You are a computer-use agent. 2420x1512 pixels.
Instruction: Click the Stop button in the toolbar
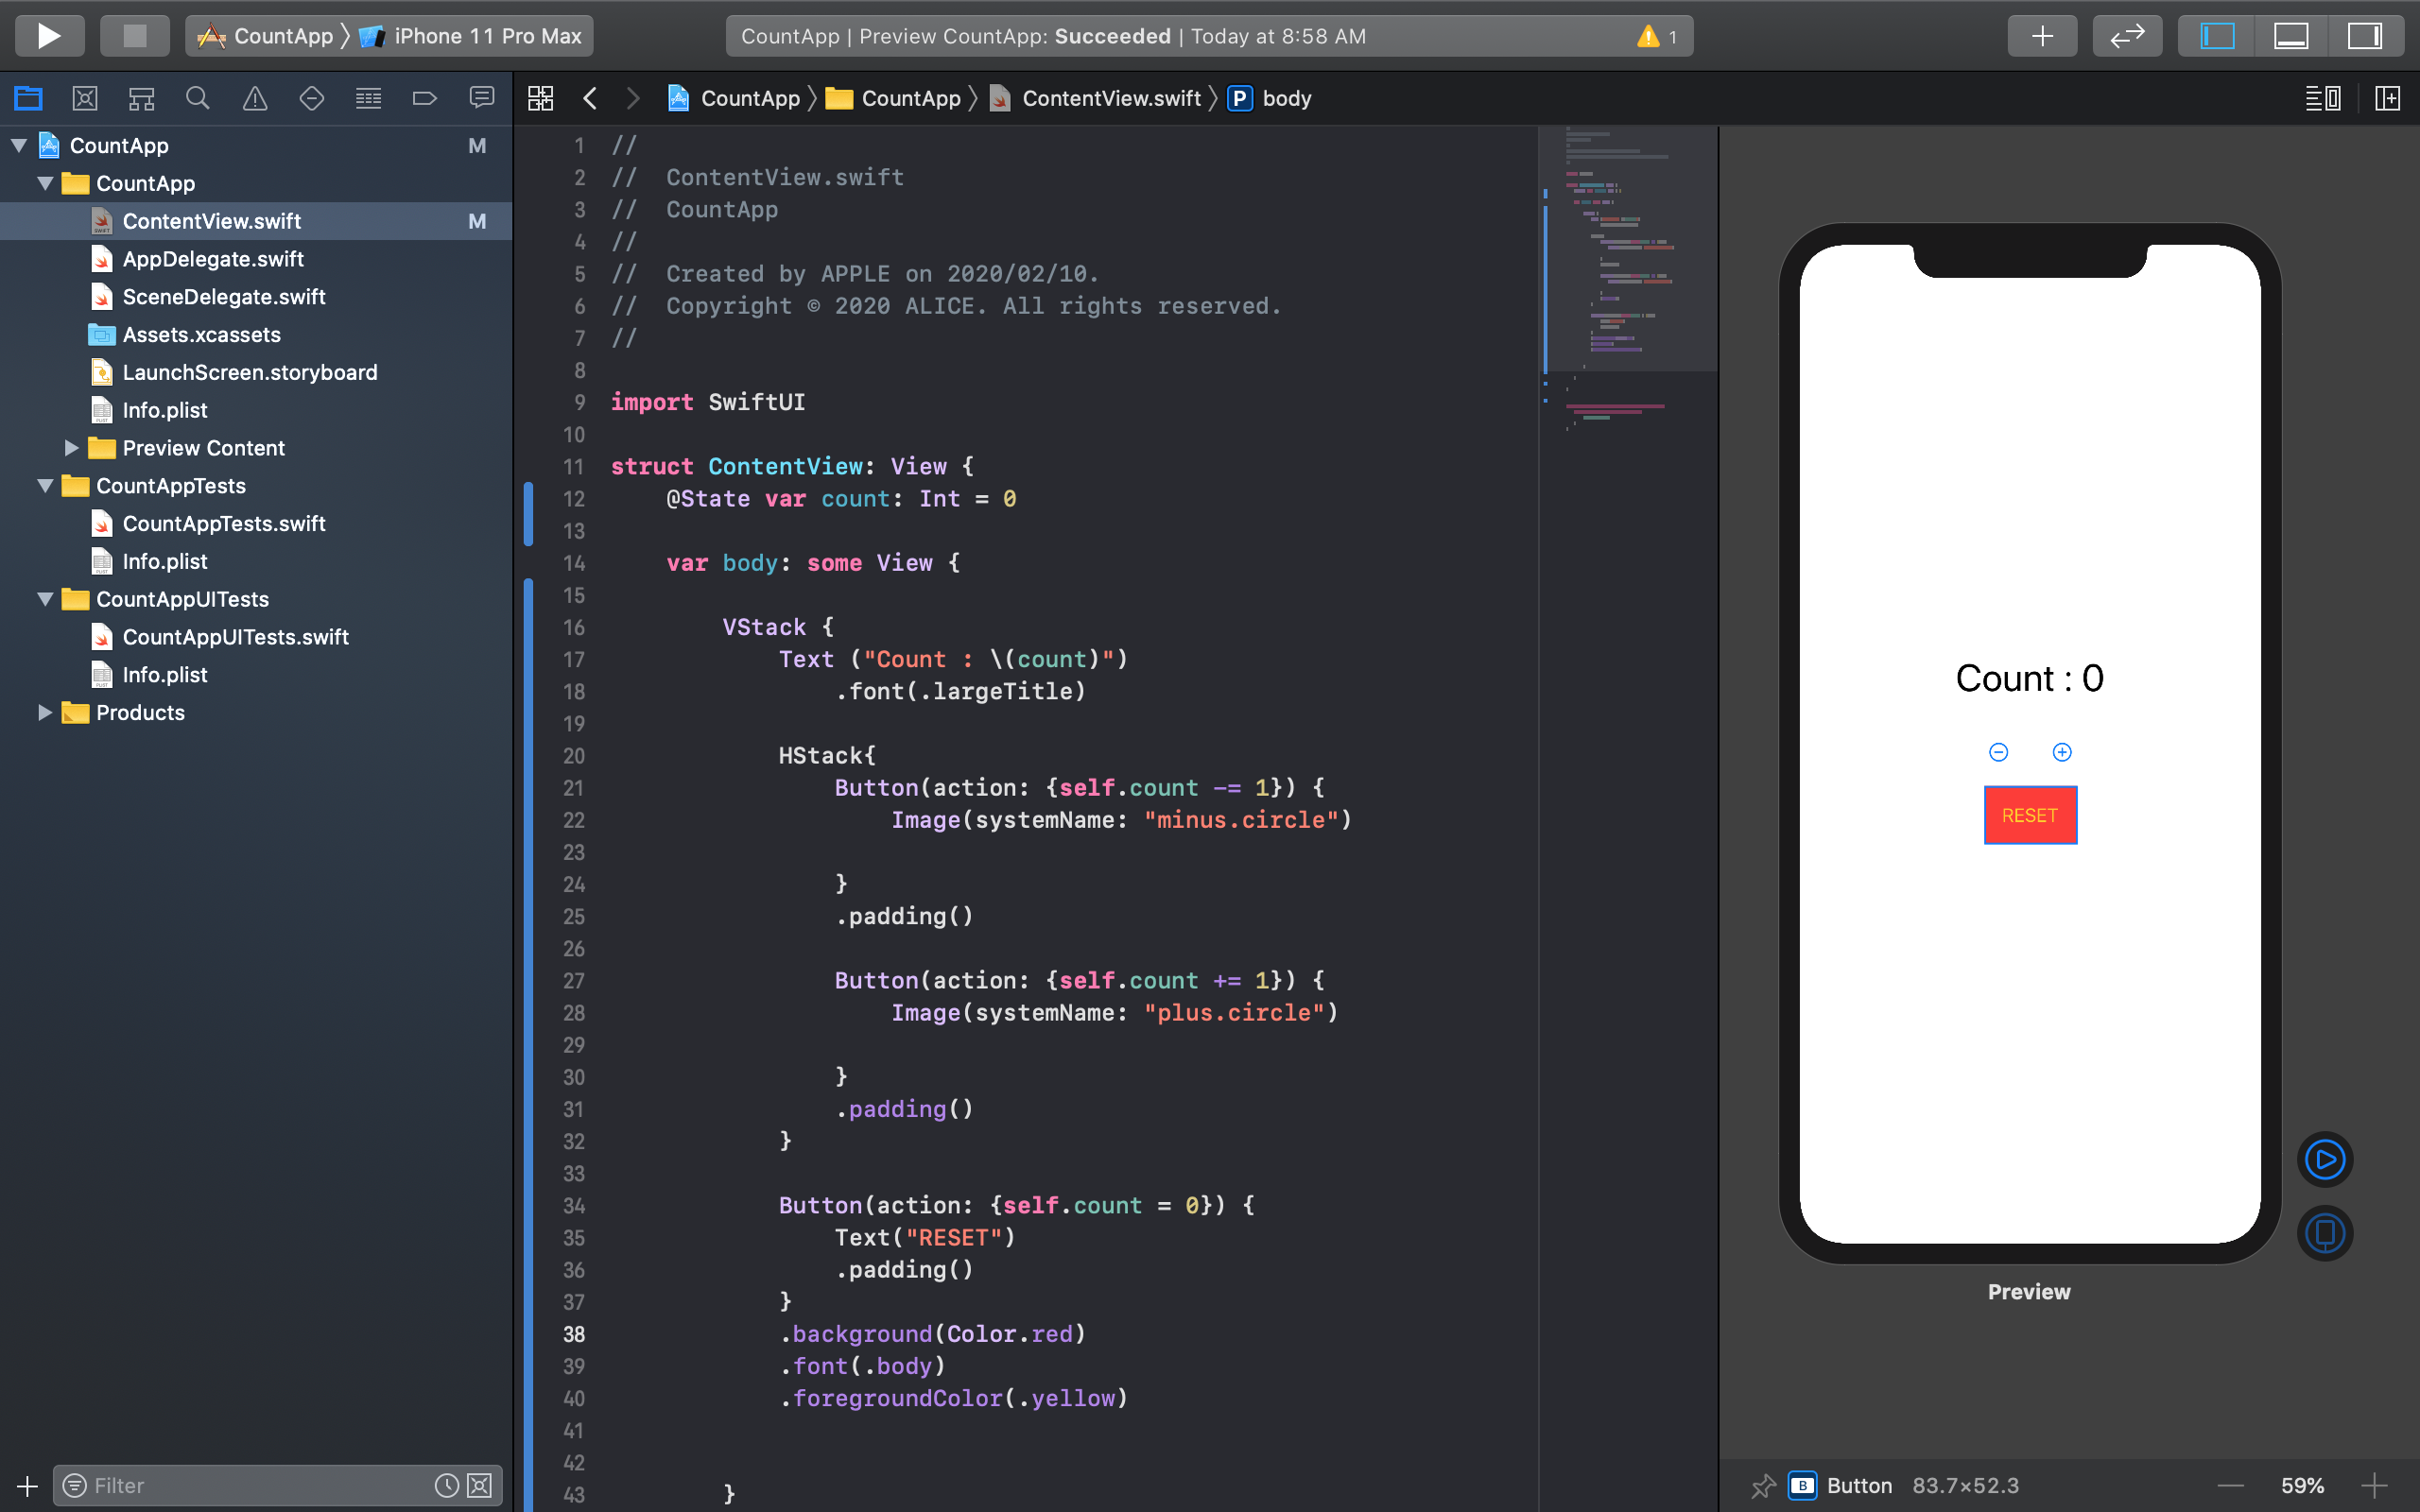(134, 36)
